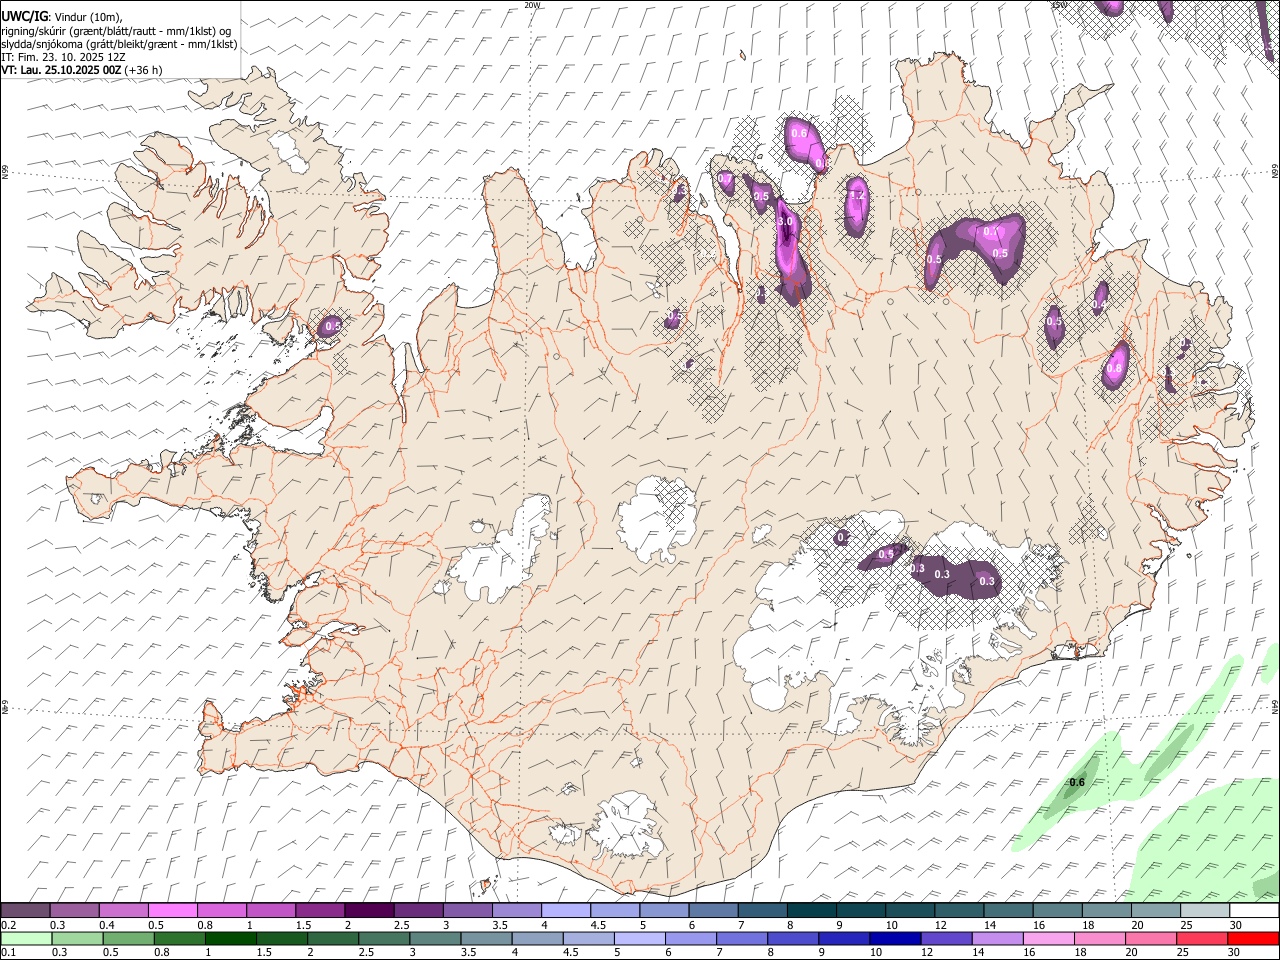
Task: Click the 3.5 swatch on the top snow scale
Action: tap(516, 910)
